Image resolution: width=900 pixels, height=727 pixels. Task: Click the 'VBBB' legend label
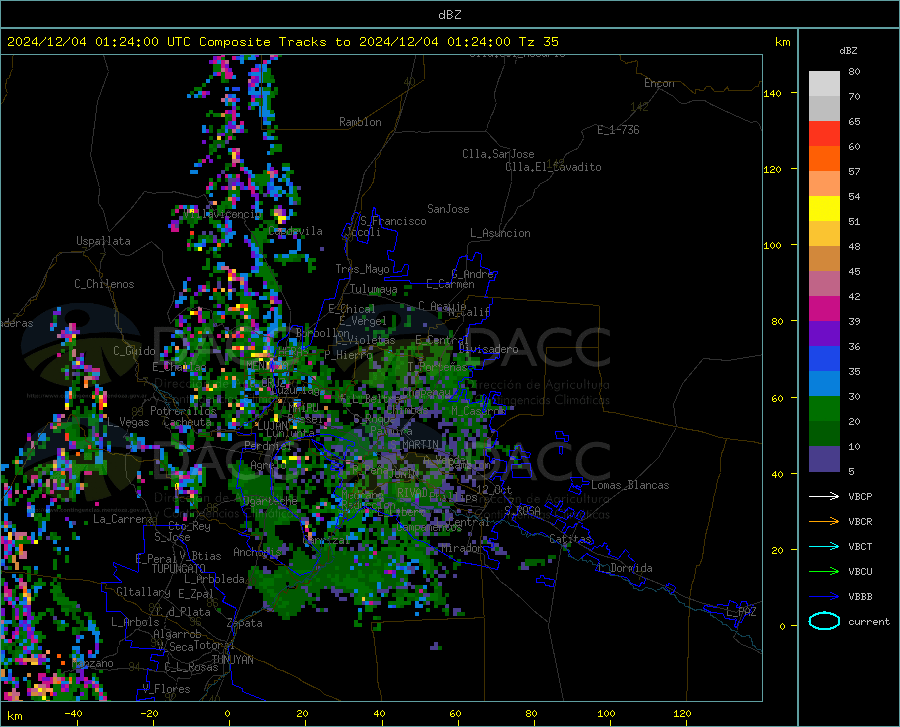(x=860, y=597)
